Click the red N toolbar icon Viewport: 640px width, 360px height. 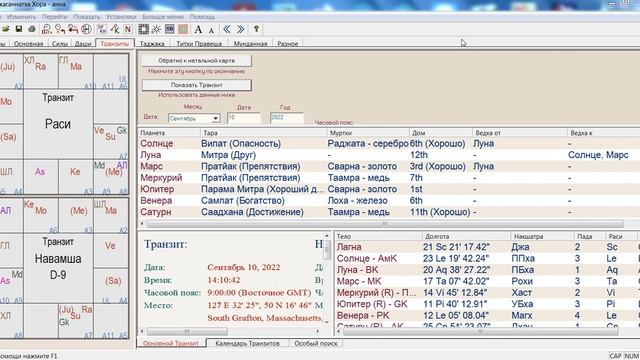coord(128,29)
